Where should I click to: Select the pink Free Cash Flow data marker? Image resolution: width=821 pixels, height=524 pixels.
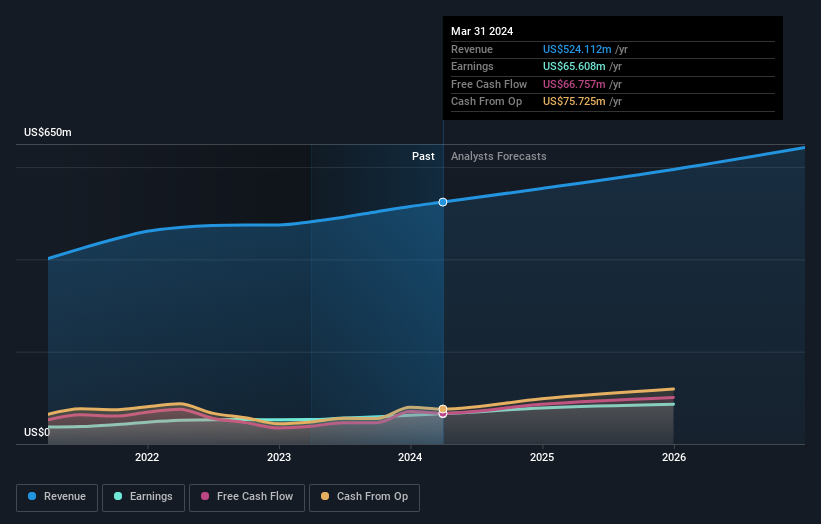pos(443,414)
